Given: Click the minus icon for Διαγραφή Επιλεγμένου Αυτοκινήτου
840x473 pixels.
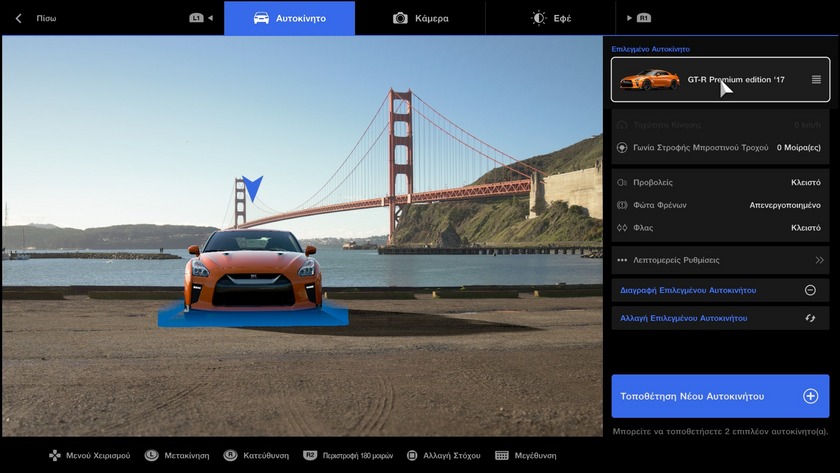Looking at the screenshot, I should (810, 290).
